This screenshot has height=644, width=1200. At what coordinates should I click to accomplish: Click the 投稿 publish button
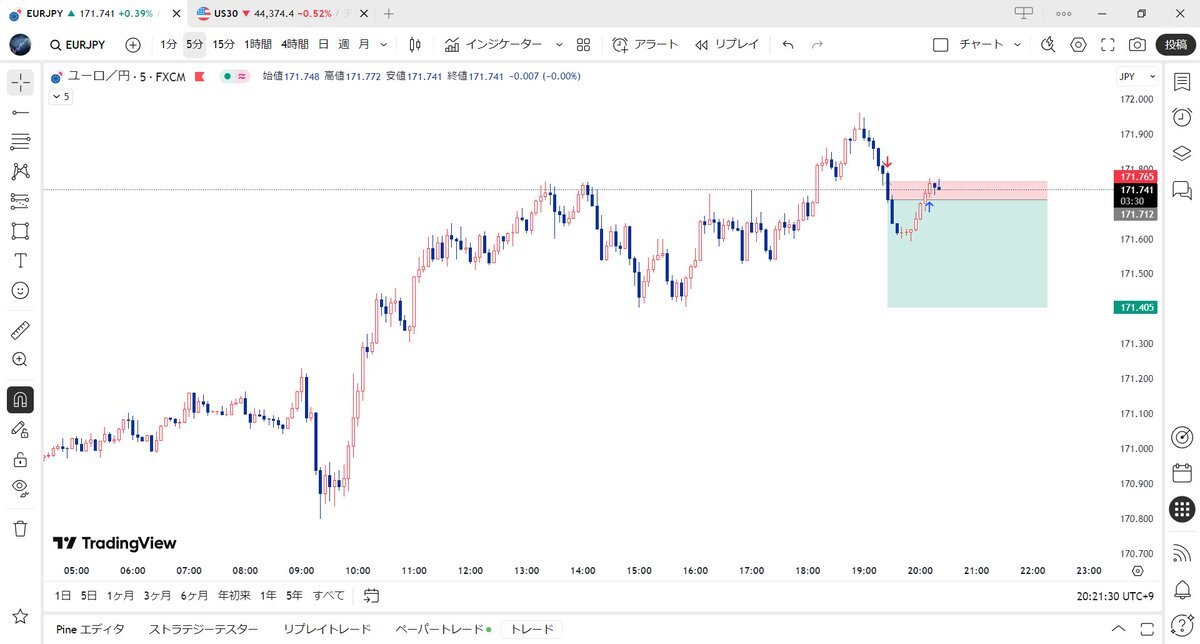(1175, 45)
